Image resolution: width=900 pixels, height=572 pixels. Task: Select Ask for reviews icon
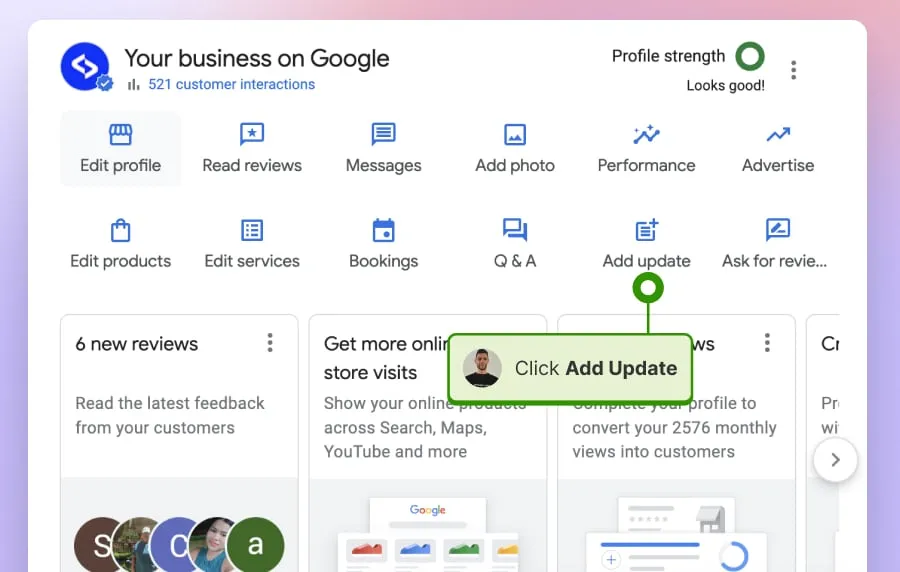[x=778, y=229]
